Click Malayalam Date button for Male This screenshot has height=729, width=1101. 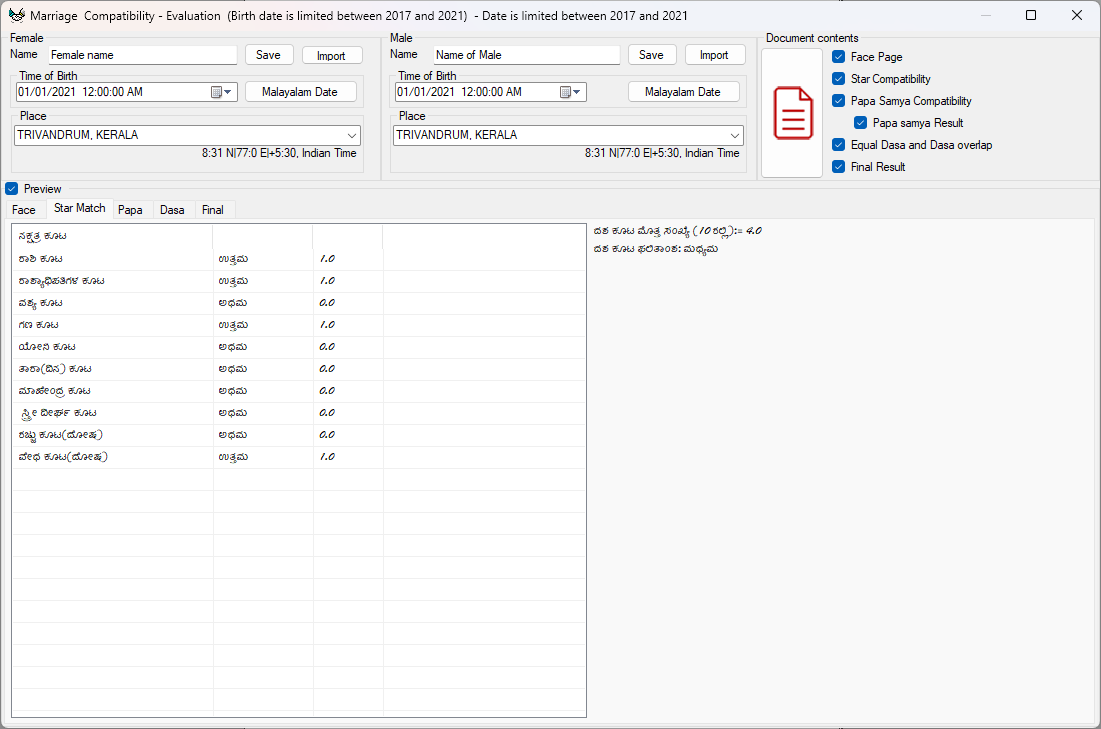(x=683, y=92)
